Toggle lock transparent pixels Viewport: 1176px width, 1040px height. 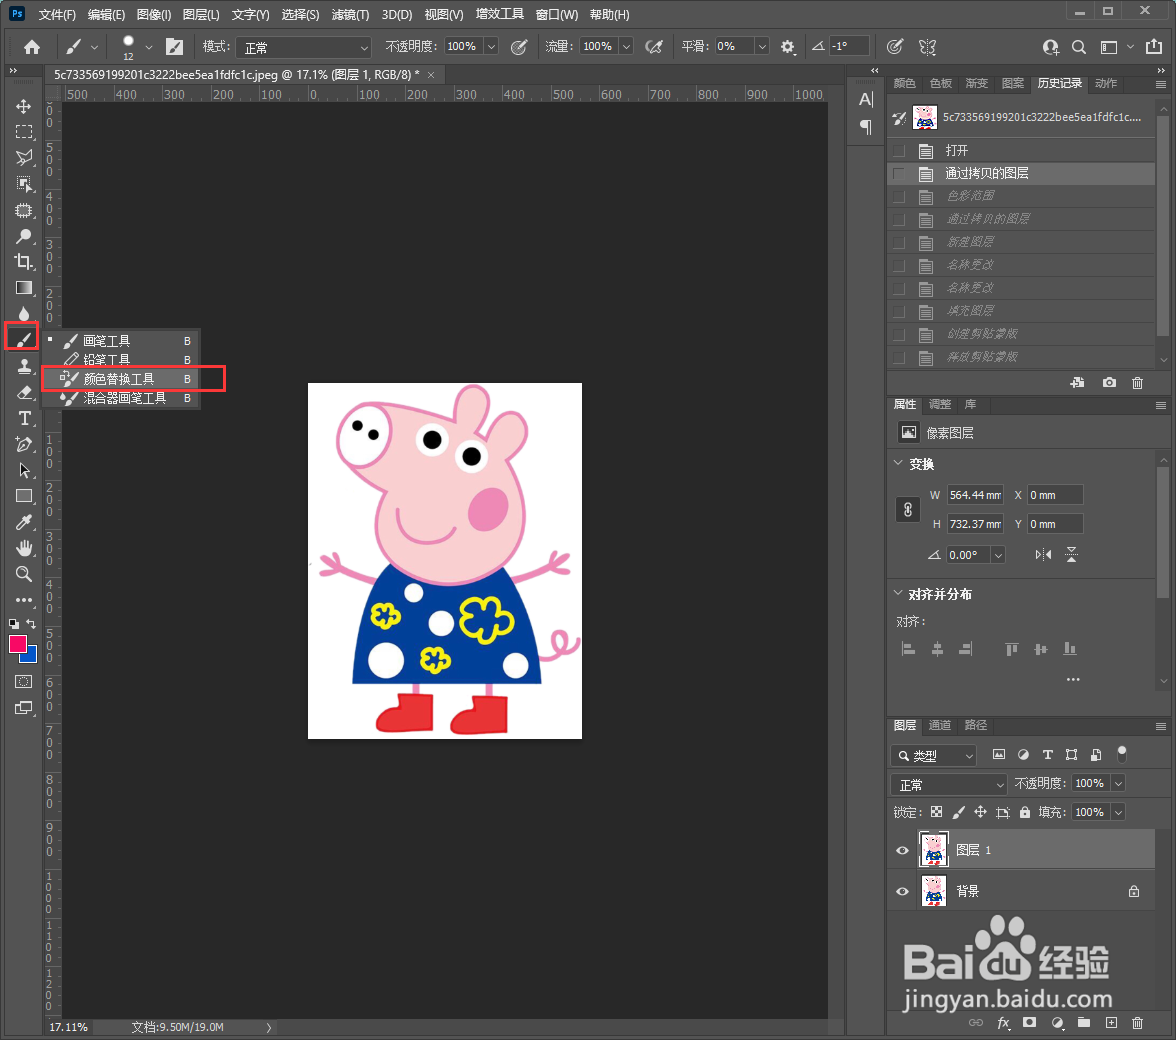(936, 812)
